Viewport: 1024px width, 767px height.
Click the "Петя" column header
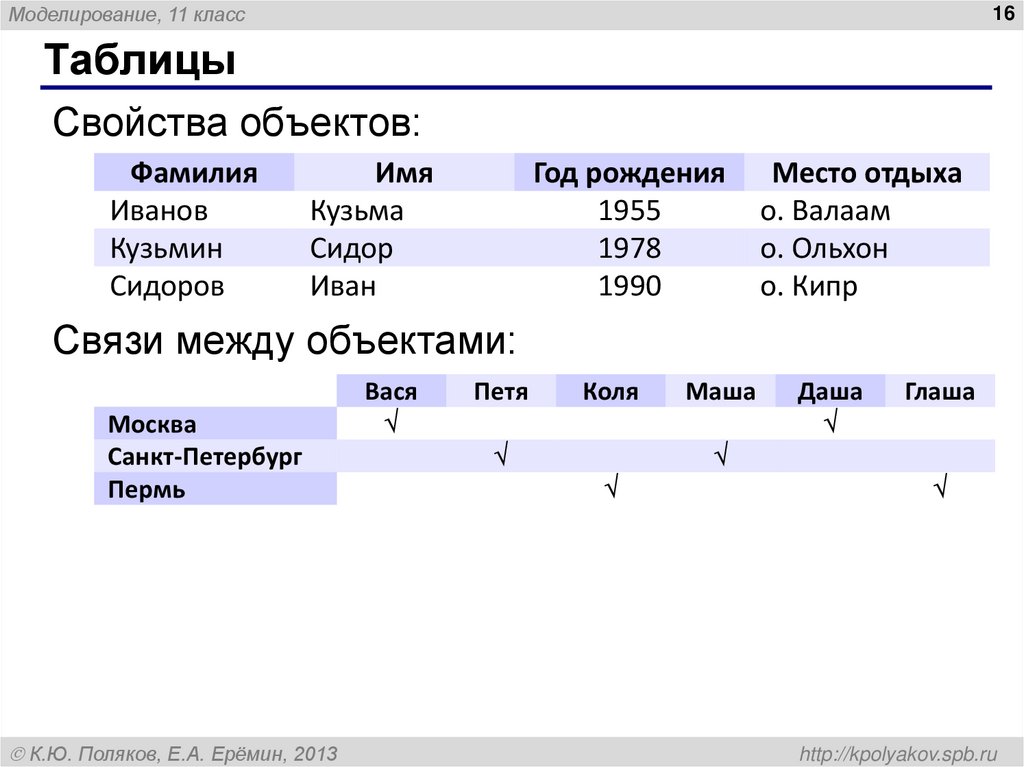coord(501,391)
